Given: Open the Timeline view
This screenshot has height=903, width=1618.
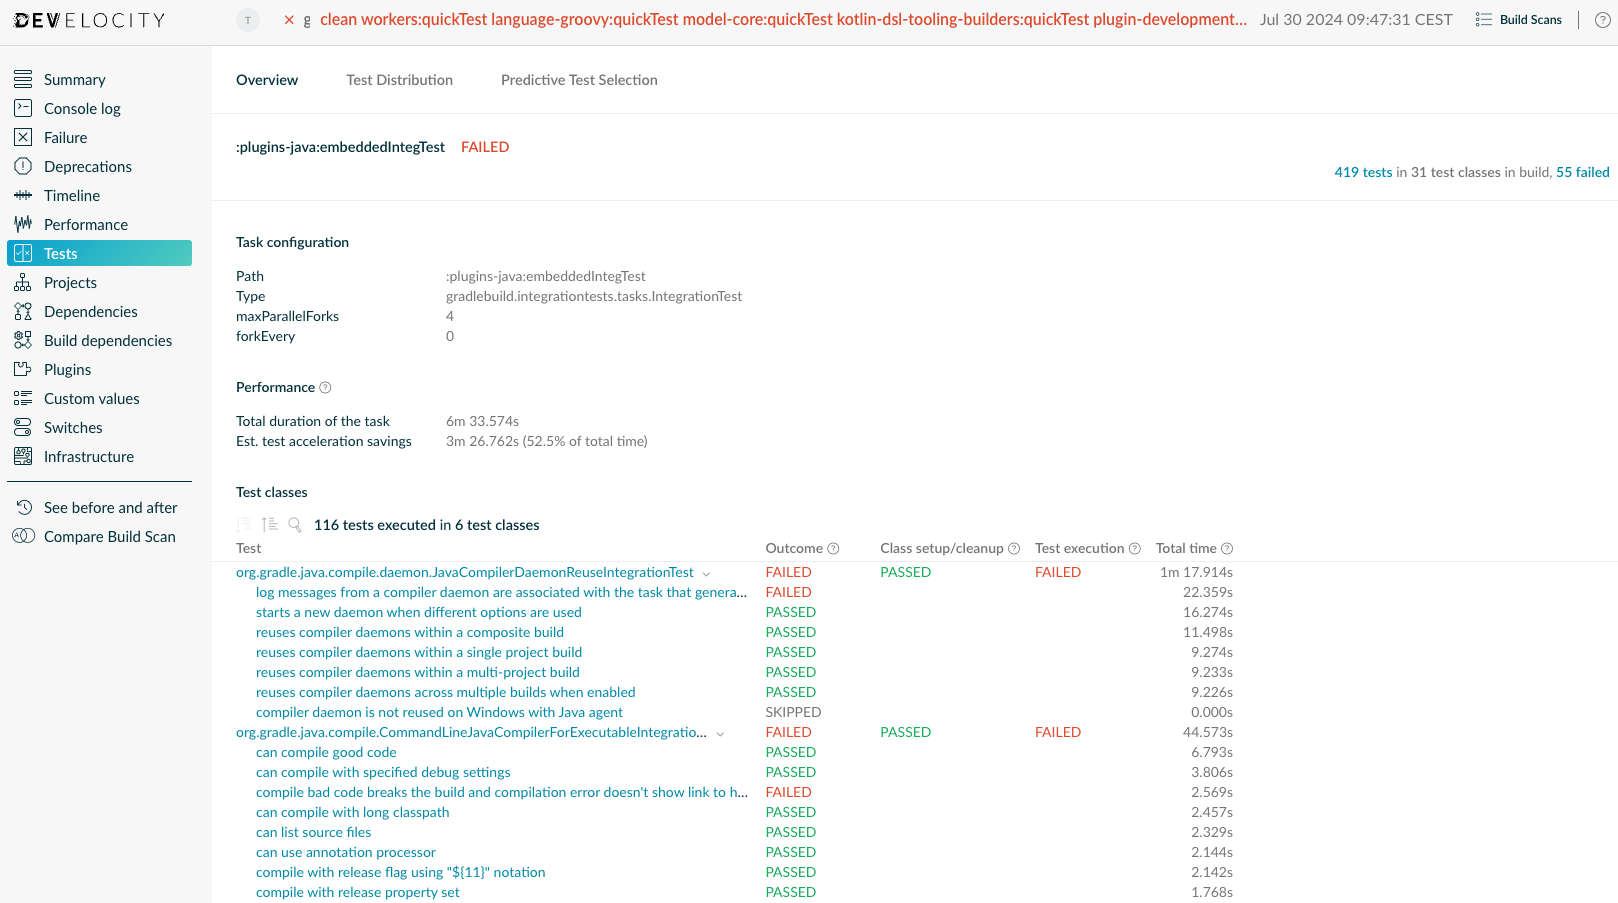Looking at the screenshot, I should tap(70, 195).
